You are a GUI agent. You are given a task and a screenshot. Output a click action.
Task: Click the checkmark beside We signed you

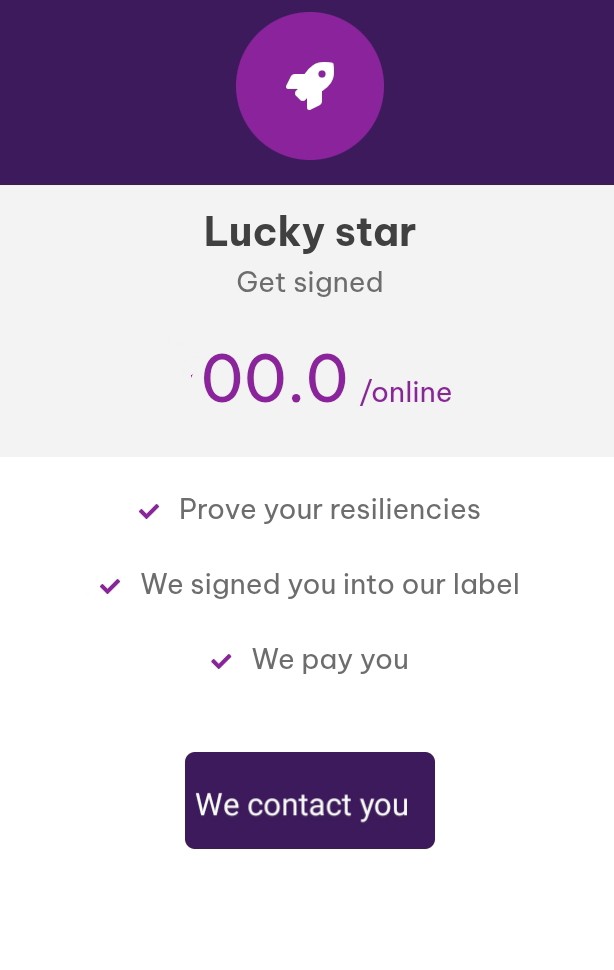tap(110, 585)
